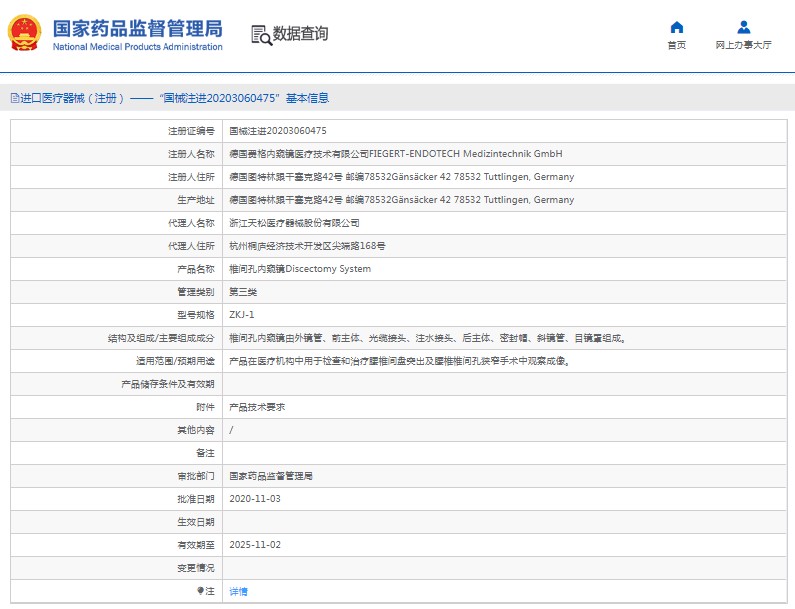Click the 生效日期 row label
Screen dimensions: 795x609
click(x=196, y=522)
